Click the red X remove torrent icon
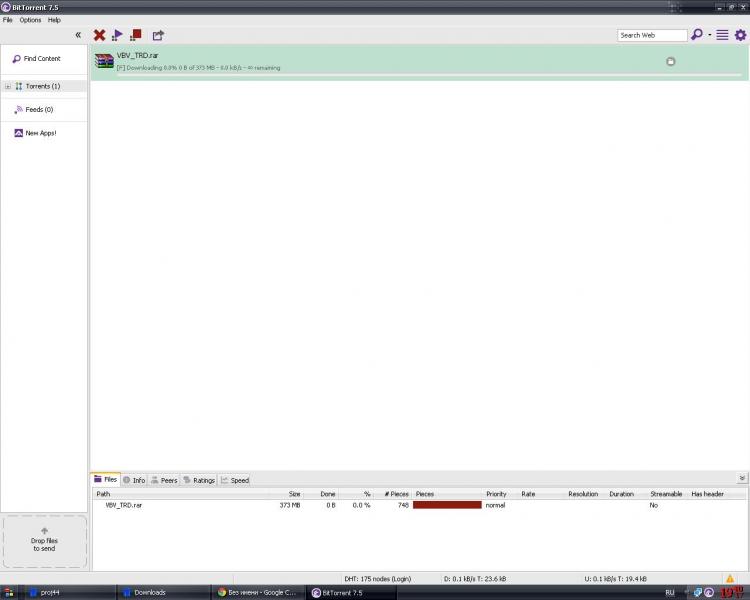Screen dimensions: 750x600 tap(99, 35)
